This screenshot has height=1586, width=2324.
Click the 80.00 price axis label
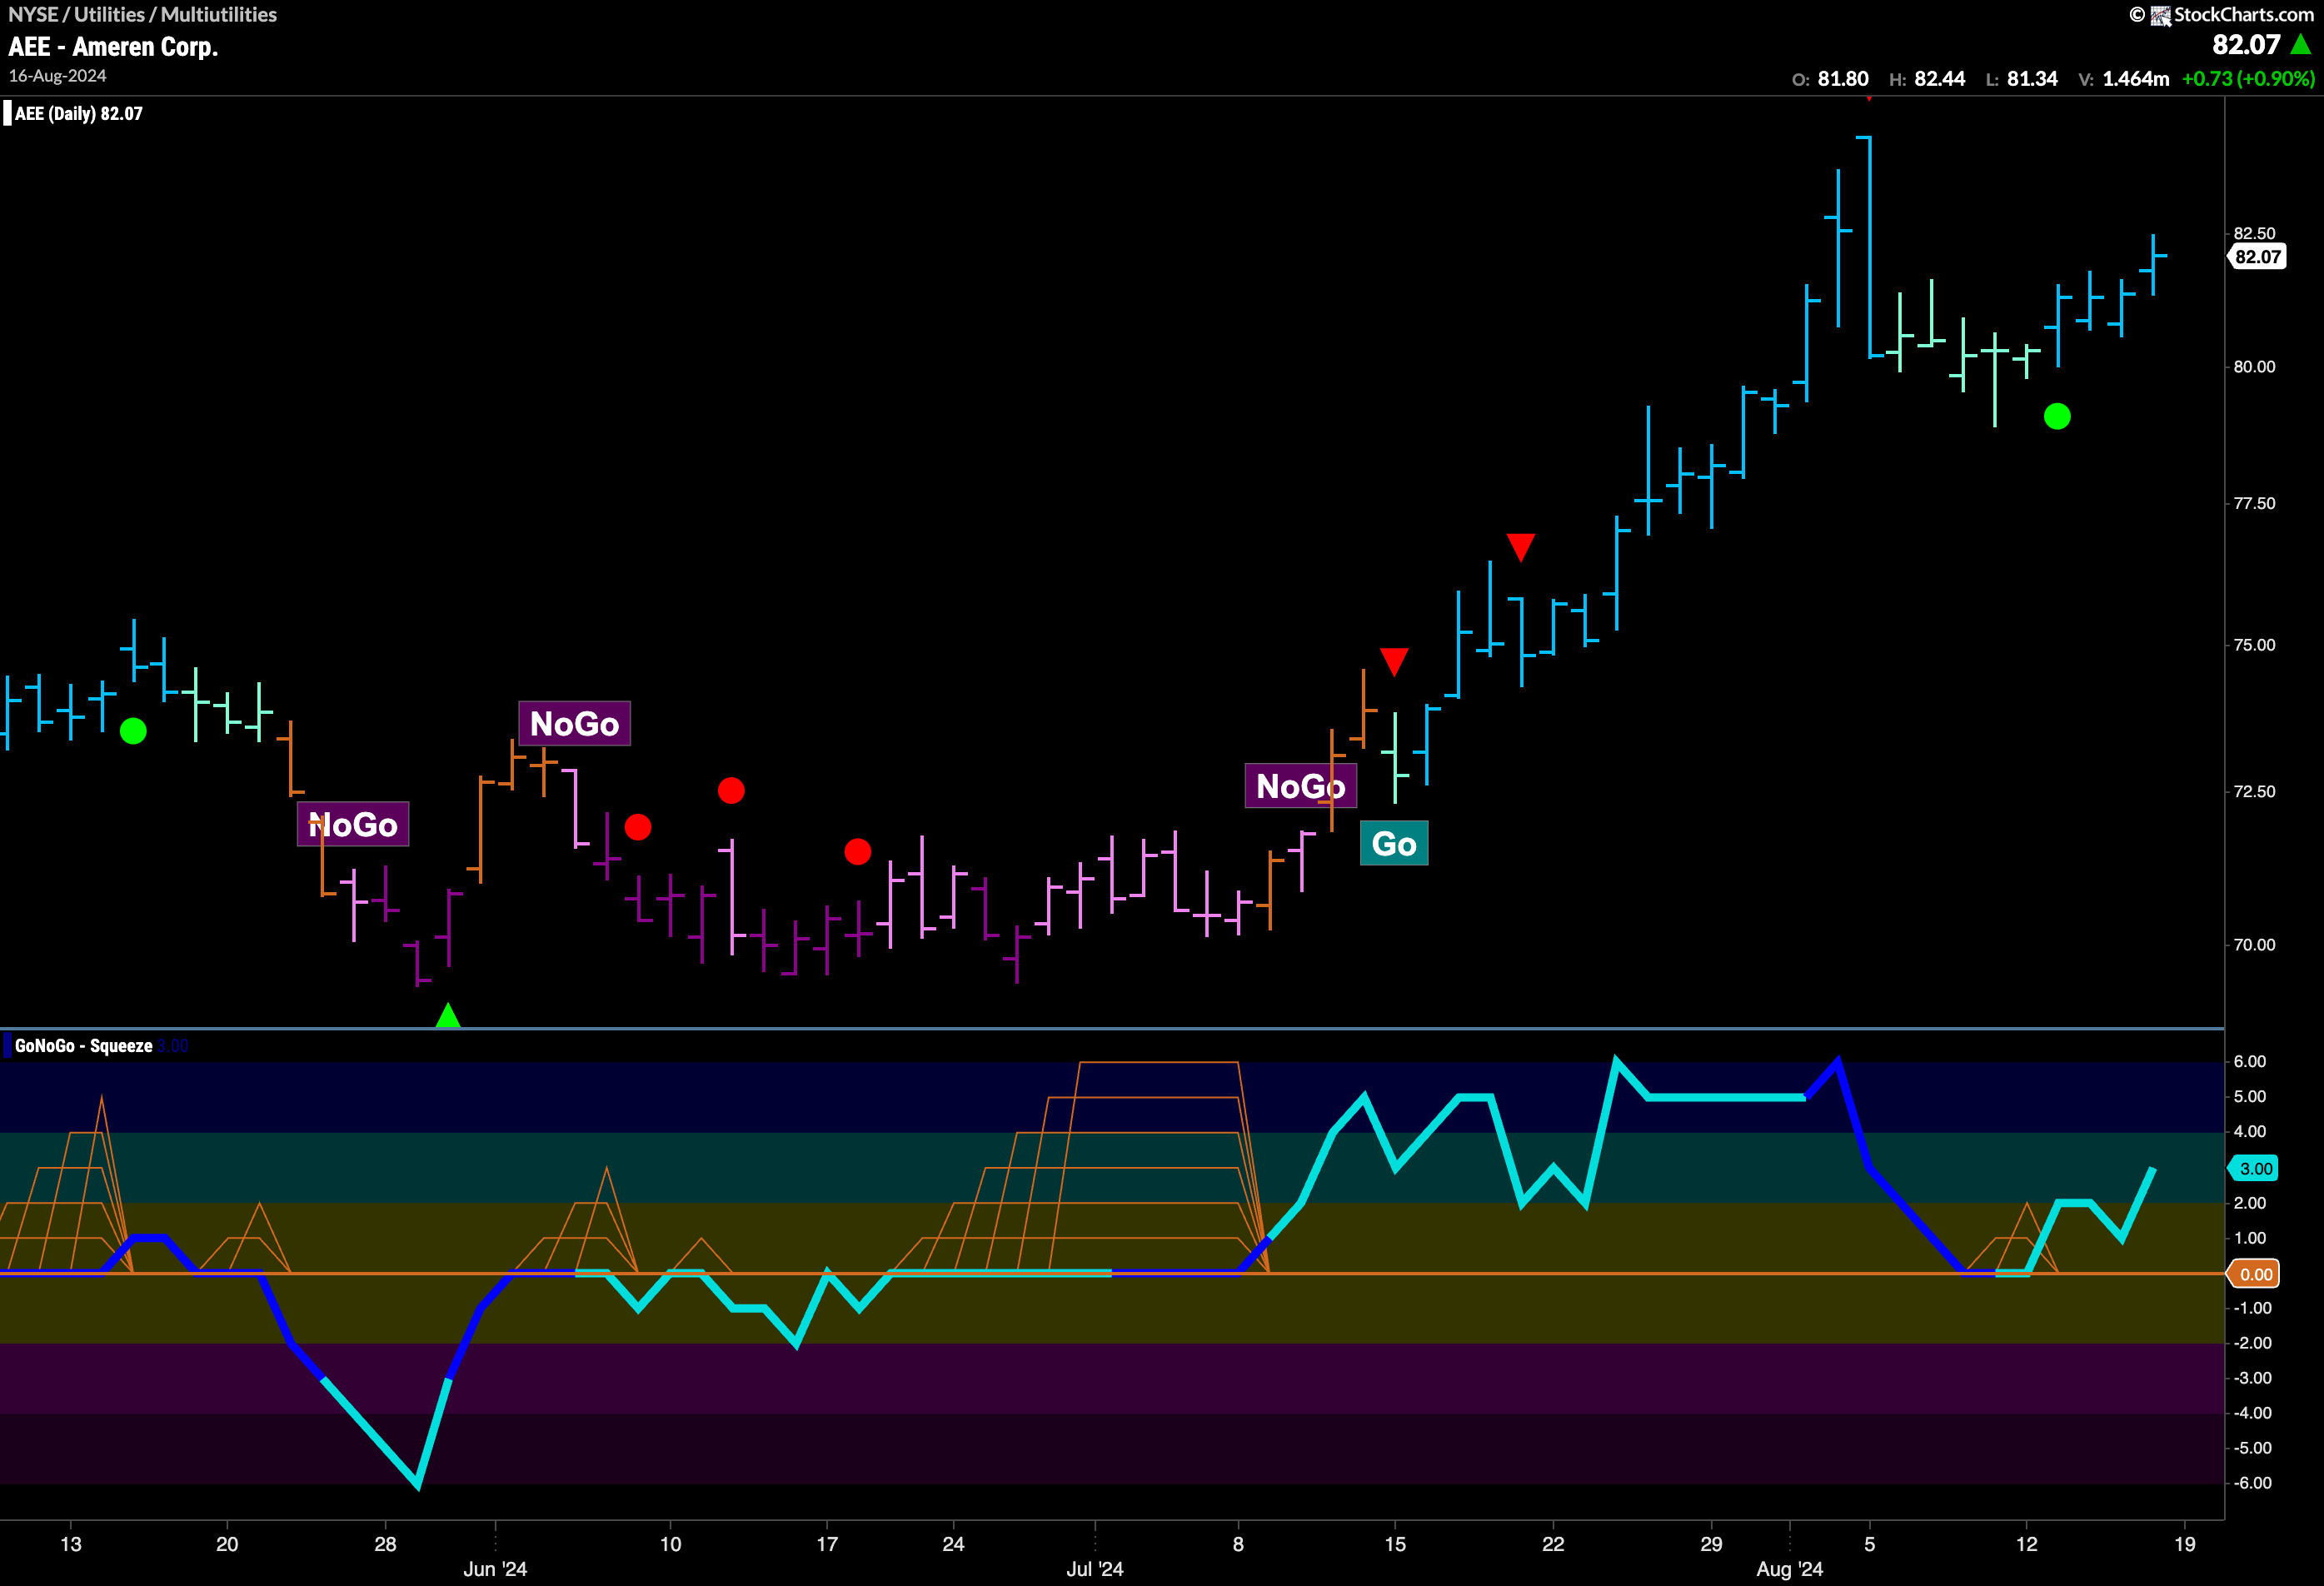pyautogui.click(x=2254, y=367)
